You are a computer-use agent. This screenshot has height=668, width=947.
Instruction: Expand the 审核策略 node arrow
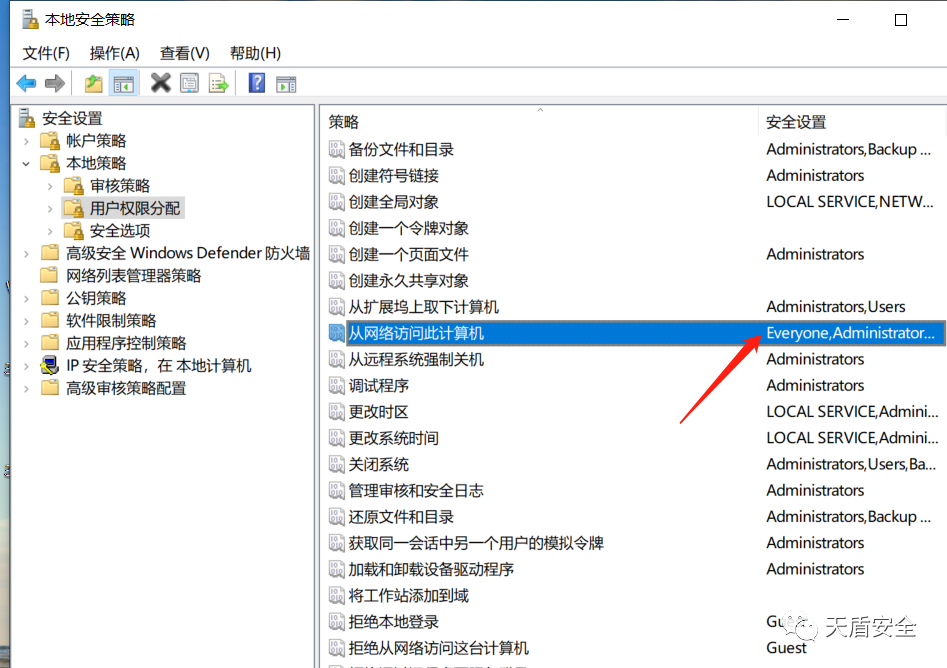click(x=50, y=186)
